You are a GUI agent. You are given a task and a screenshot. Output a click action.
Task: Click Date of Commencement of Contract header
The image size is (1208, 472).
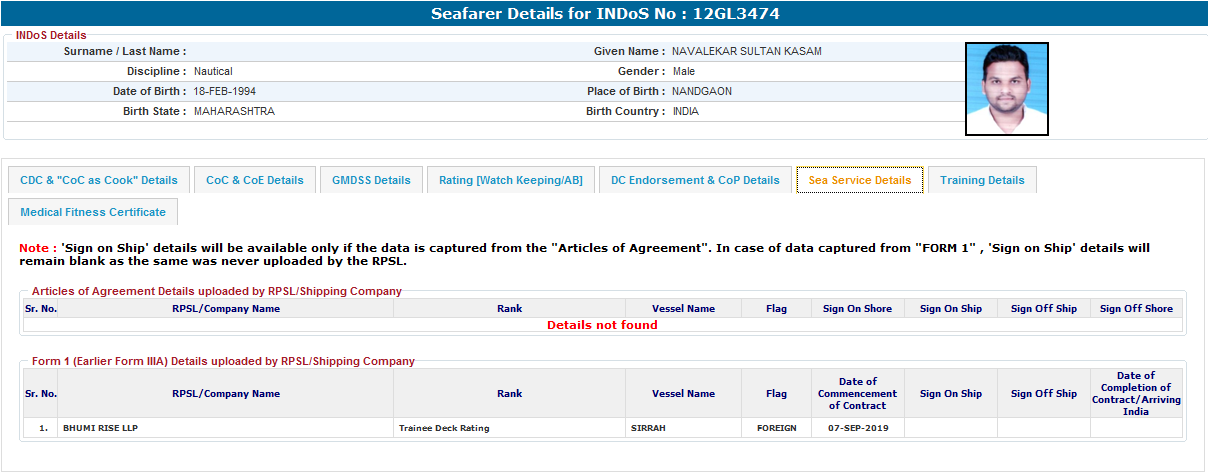857,393
